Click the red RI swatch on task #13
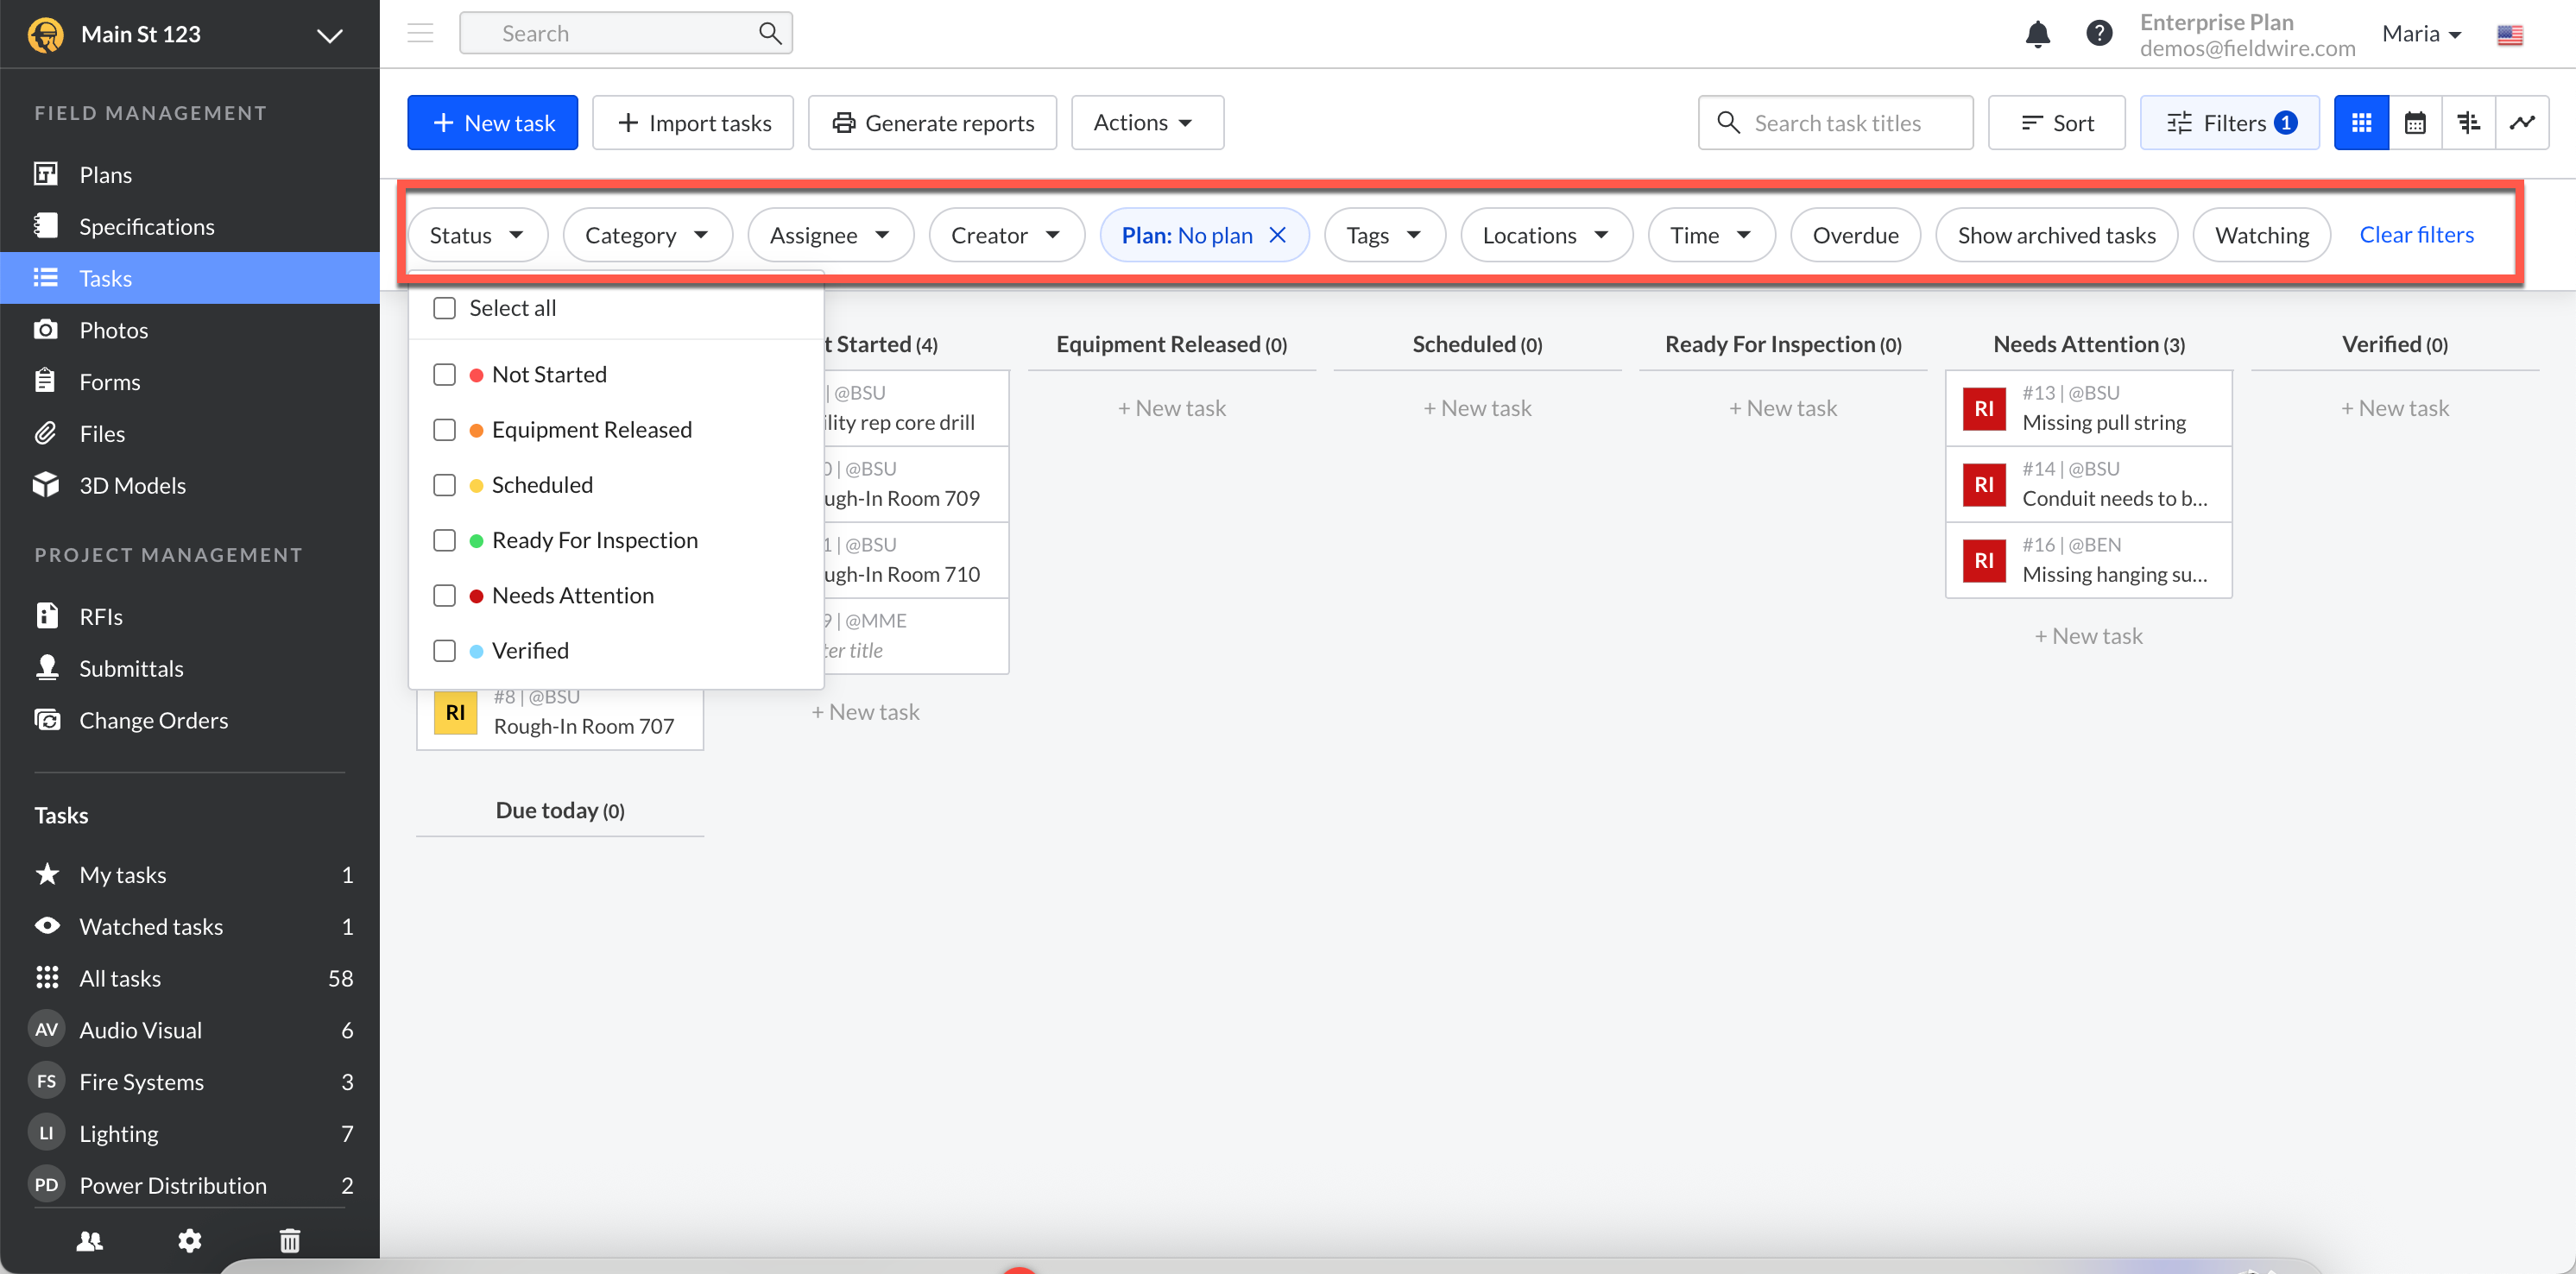Image resolution: width=2576 pixels, height=1274 pixels. (1984, 408)
